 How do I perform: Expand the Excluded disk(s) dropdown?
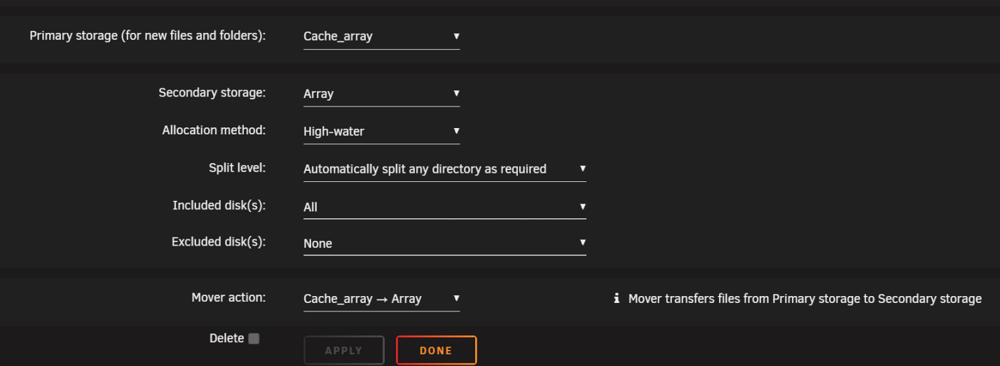tap(445, 243)
